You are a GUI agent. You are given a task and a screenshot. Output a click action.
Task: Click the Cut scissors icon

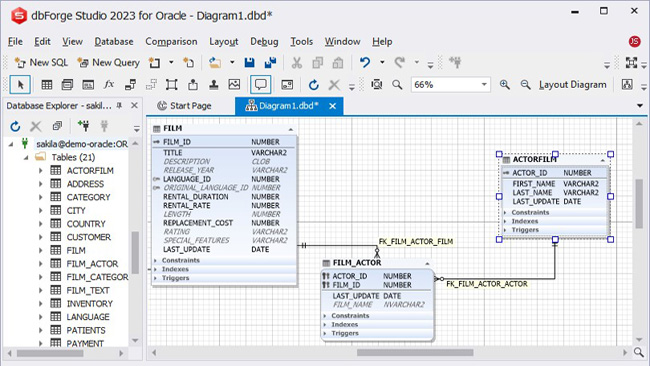click(x=297, y=63)
